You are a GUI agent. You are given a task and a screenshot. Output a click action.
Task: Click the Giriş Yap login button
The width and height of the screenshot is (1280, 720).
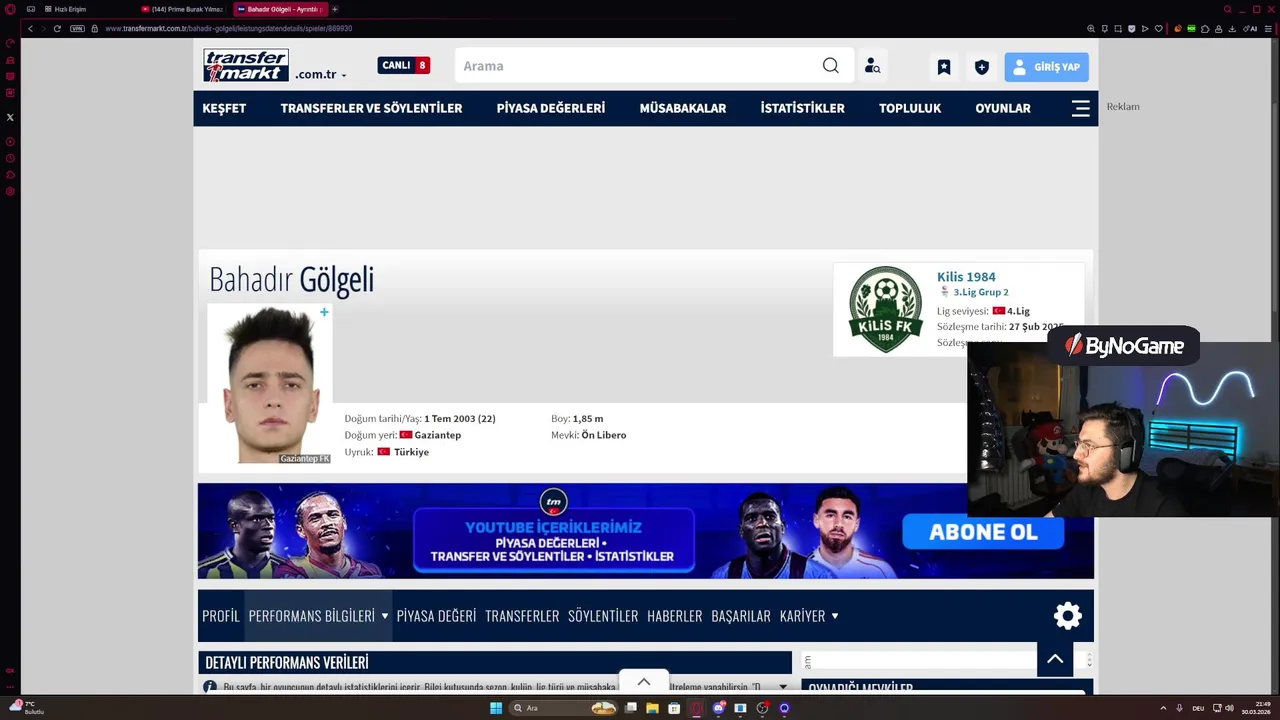click(1047, 67)
